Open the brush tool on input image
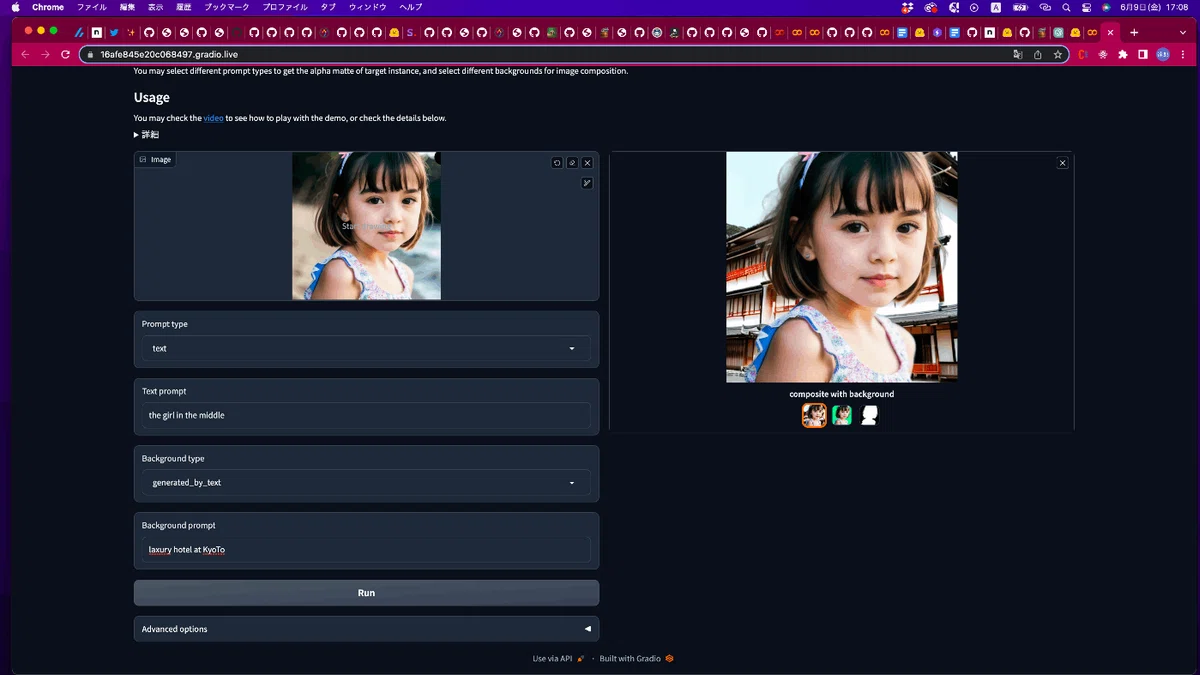 click(587, 183)
